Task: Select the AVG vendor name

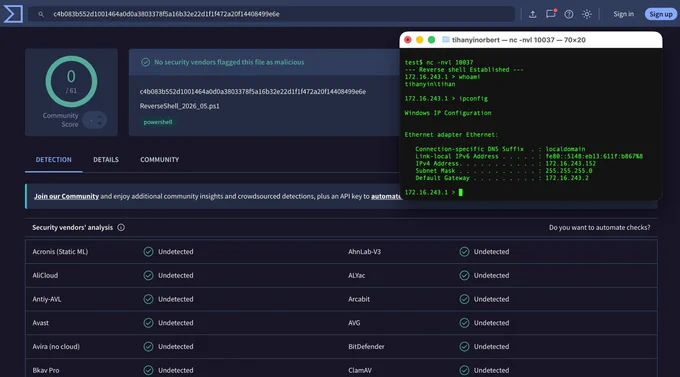Action: click(x=354, y=323)
